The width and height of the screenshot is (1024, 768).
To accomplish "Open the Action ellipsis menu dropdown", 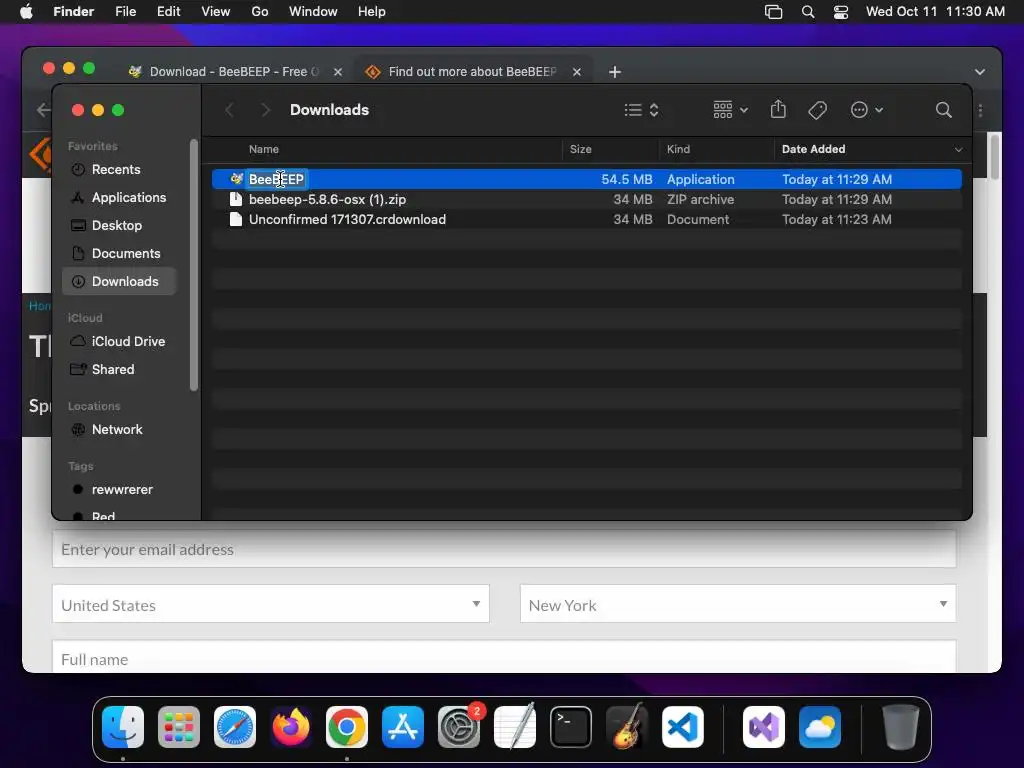I will (x=867, y=110).
